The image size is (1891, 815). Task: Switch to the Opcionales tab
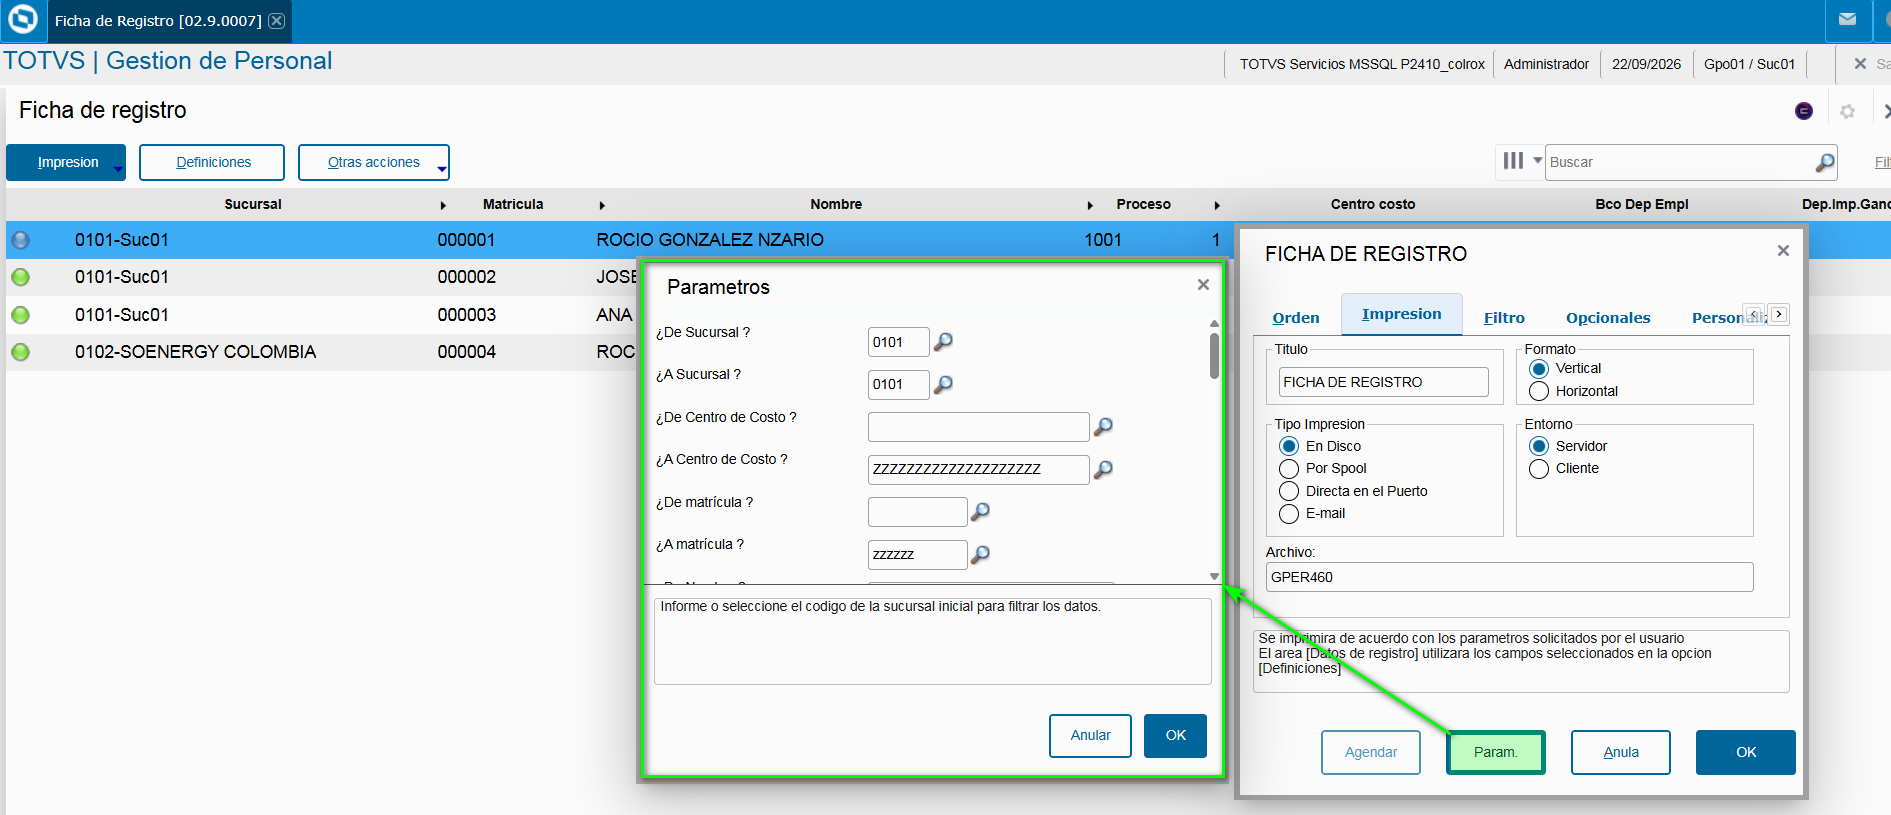coord(1607,318)
